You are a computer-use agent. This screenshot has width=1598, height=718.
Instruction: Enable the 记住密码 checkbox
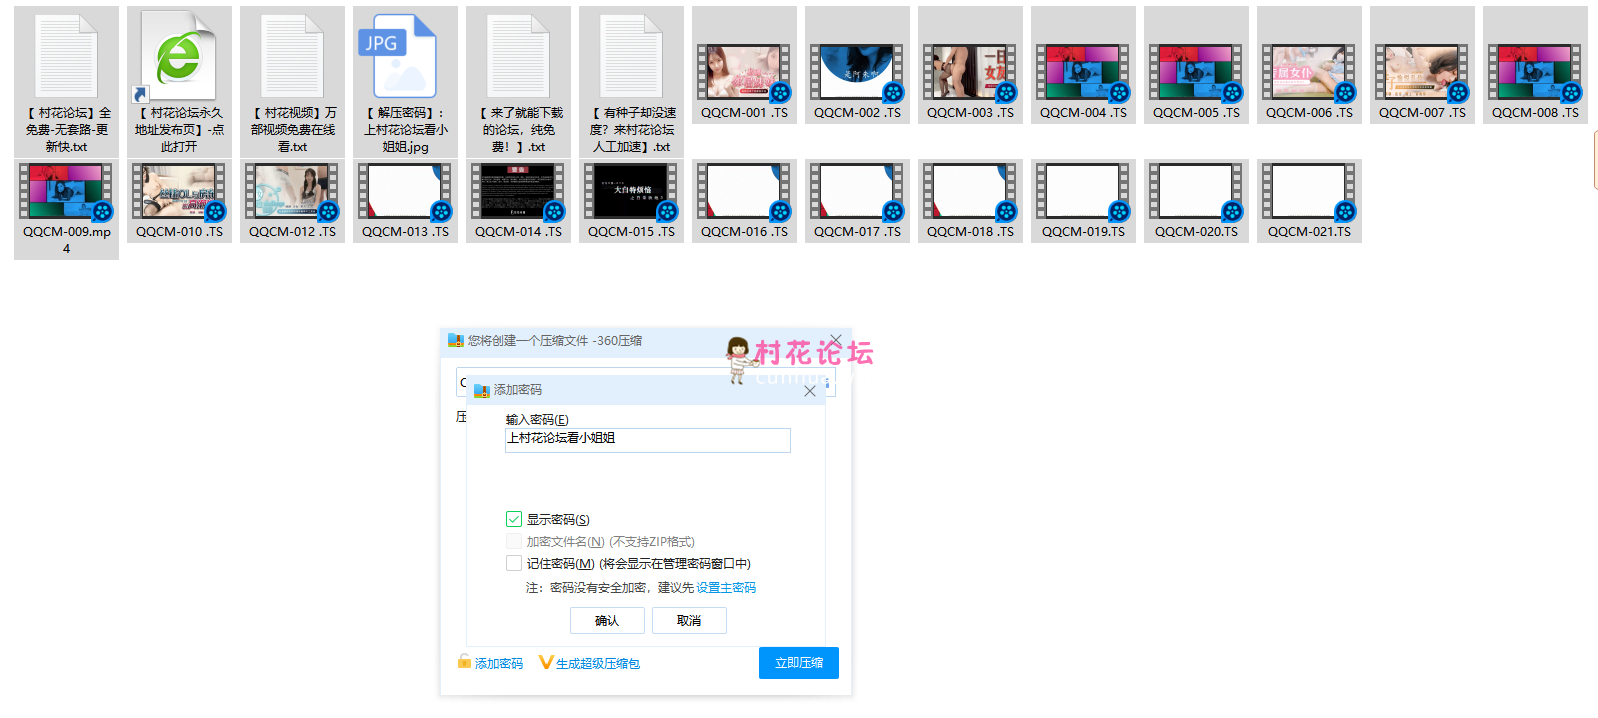514,563
